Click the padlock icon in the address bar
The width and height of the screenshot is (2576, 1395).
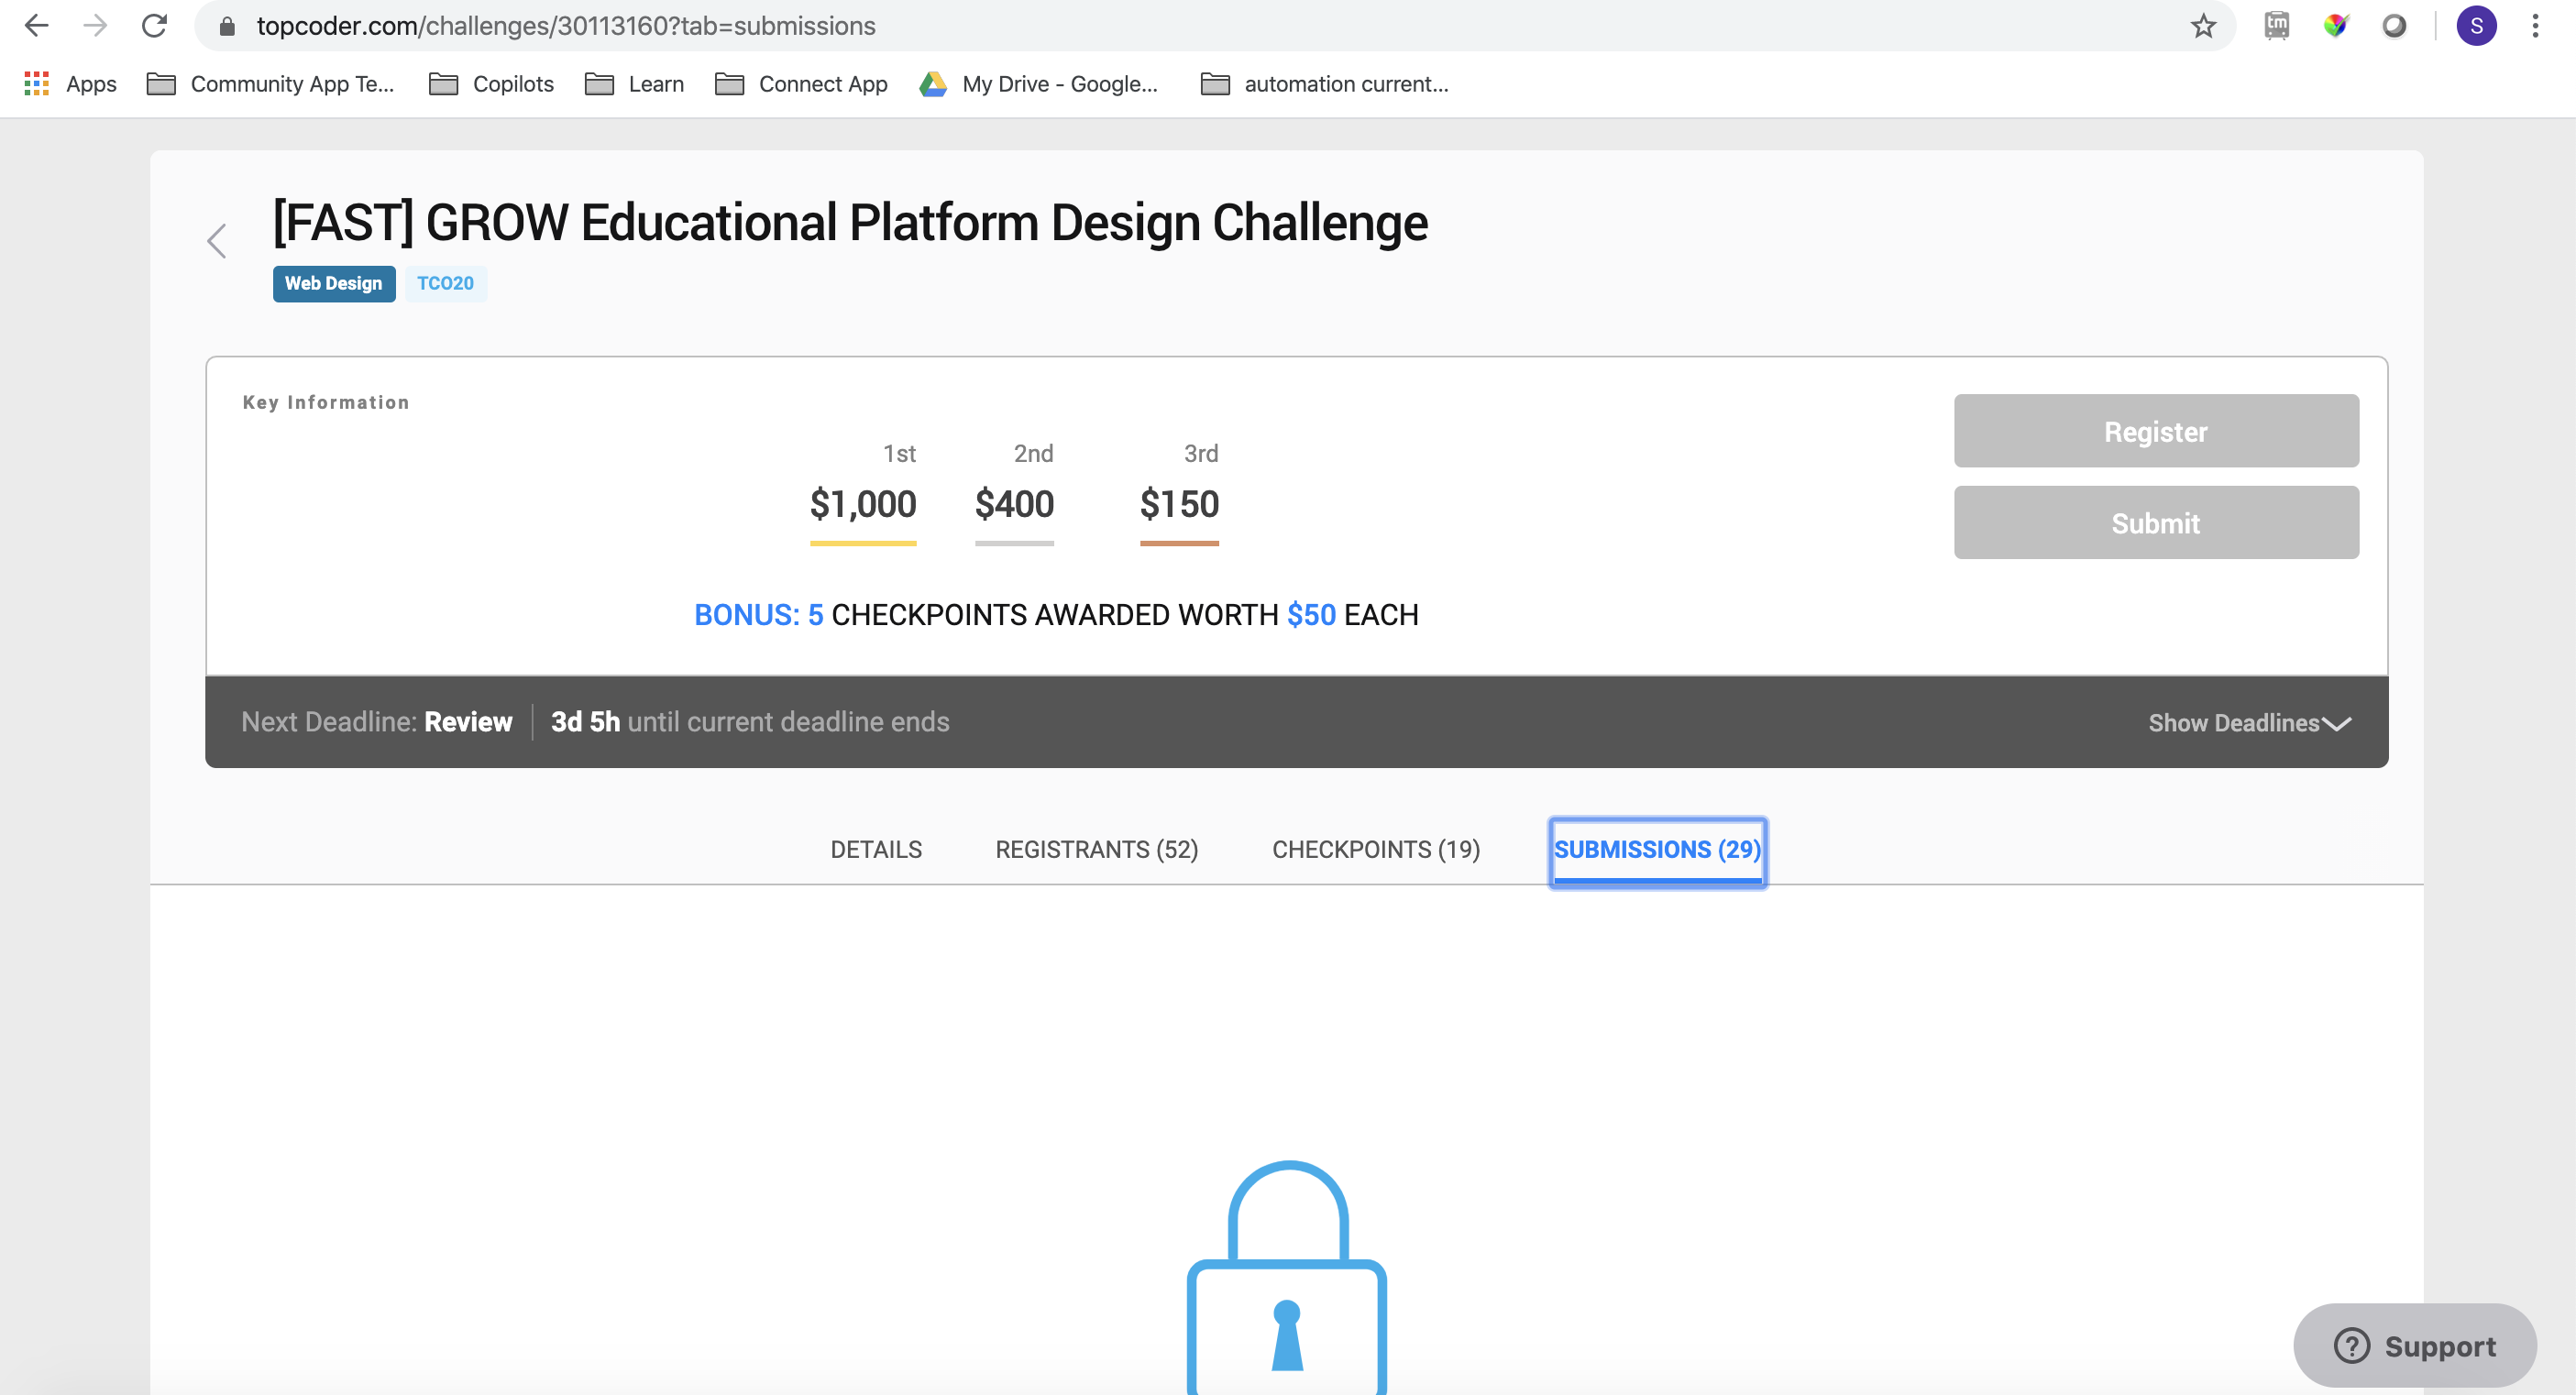click(227, 27)
